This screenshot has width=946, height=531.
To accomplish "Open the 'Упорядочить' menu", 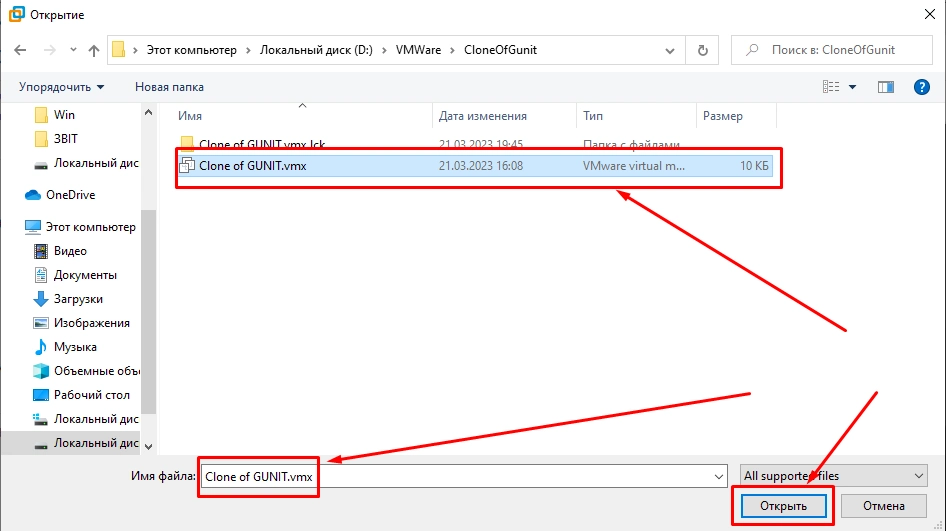I will (x=62, y=87).
